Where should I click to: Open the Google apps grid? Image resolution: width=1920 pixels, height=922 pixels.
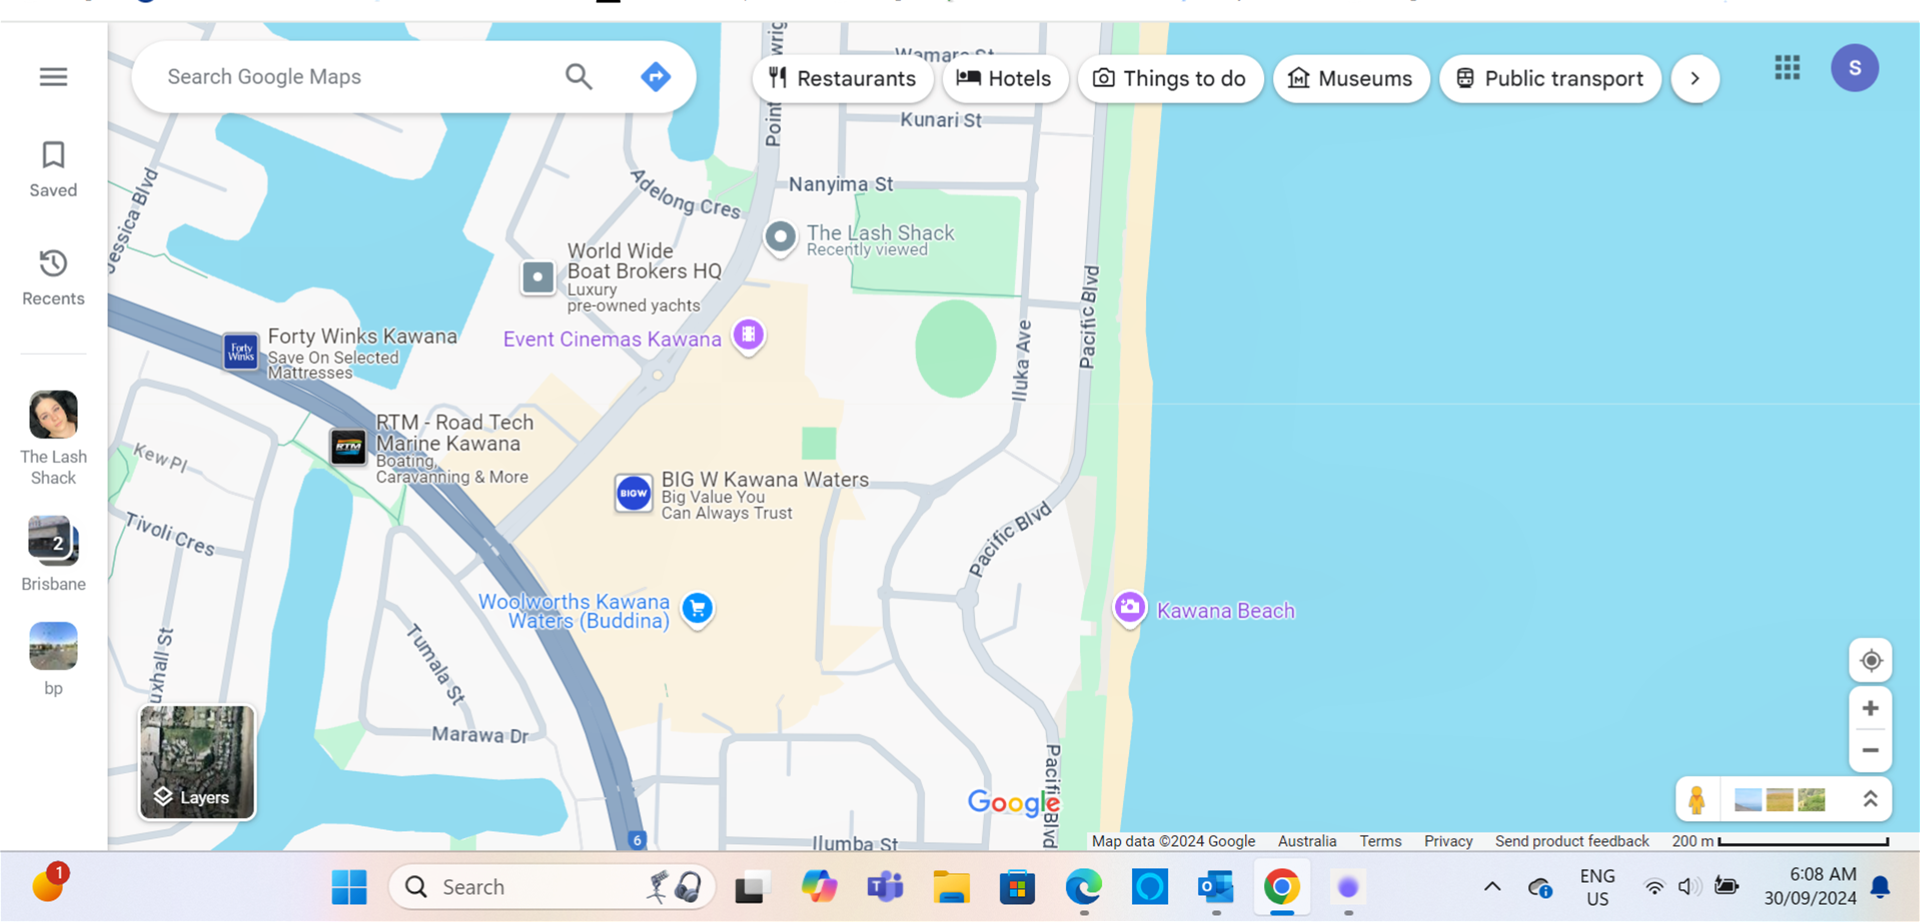pos(1787,68)
